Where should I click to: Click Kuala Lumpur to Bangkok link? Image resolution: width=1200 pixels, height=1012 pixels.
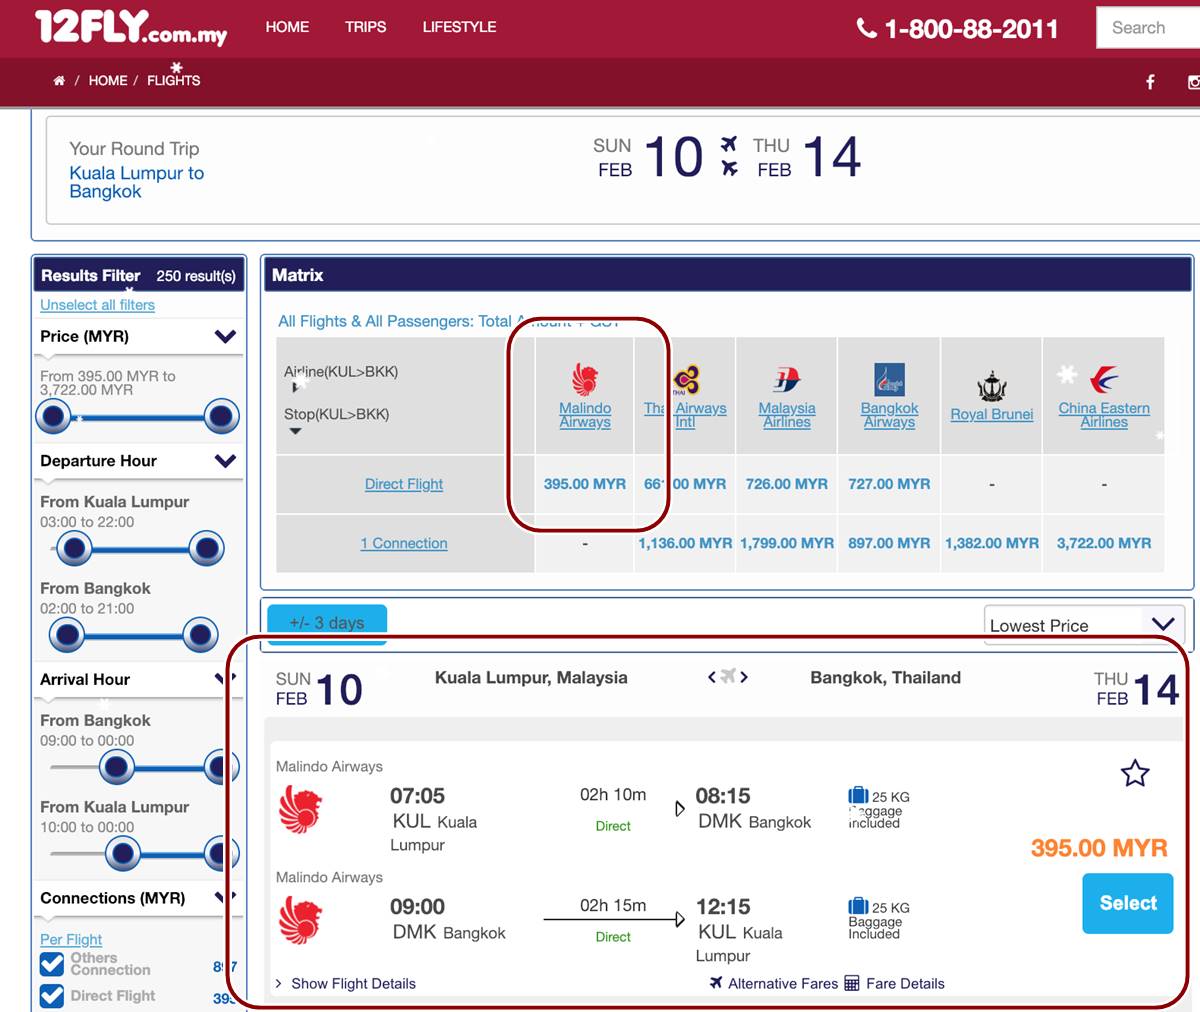(x=136, y=182)
